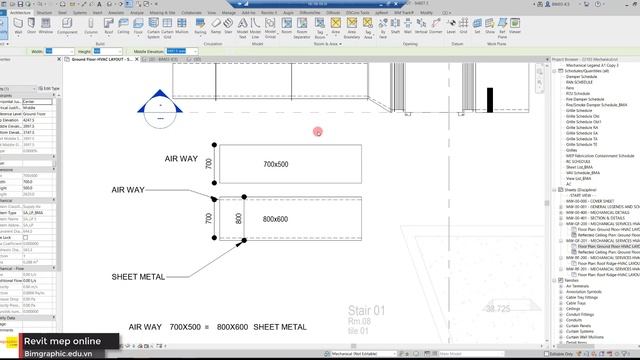Select the Grid datum tool
640x360 pixels.
tap(464, 27)
